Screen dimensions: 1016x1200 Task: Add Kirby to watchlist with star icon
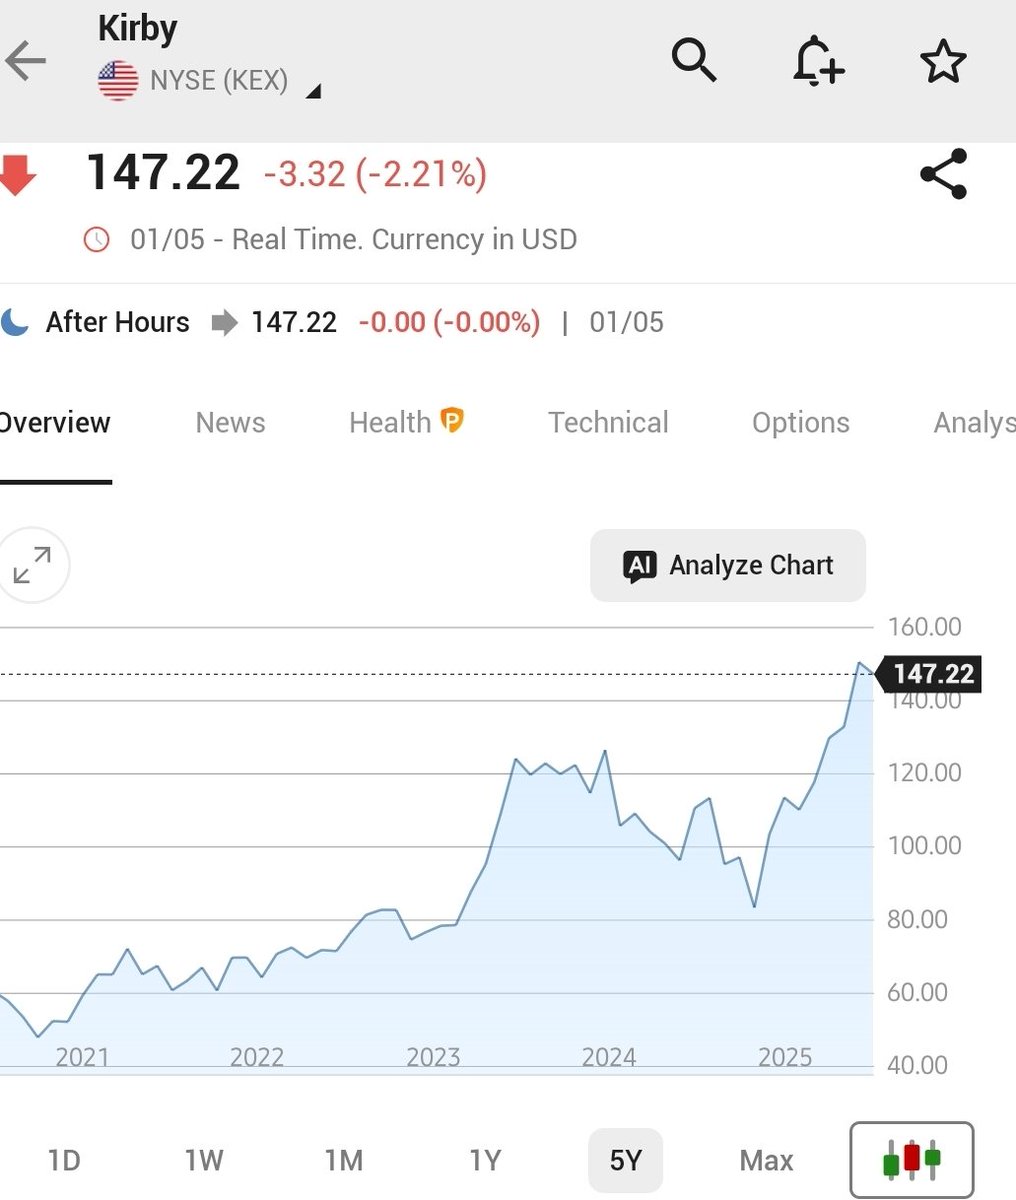[943, 62]
